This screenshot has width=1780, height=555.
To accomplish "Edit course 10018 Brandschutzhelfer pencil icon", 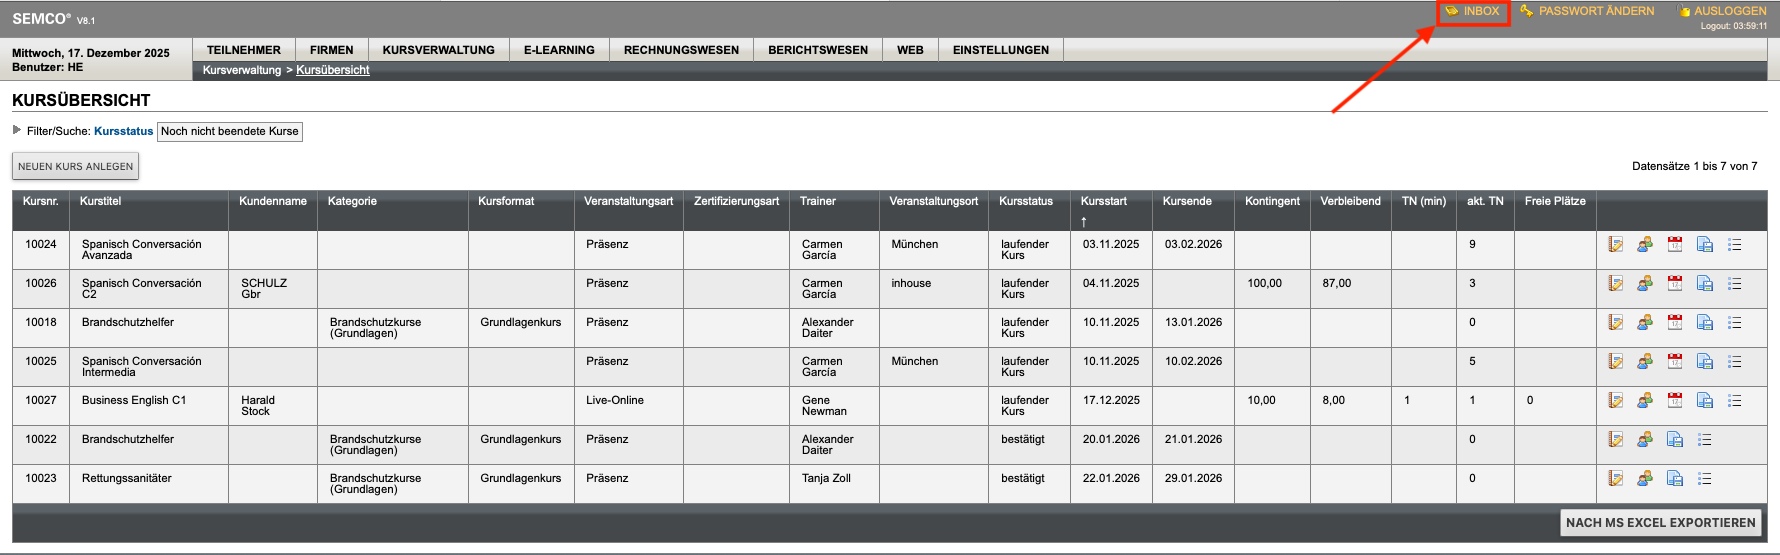I will pyautogui.click(x=1615, y=323).
